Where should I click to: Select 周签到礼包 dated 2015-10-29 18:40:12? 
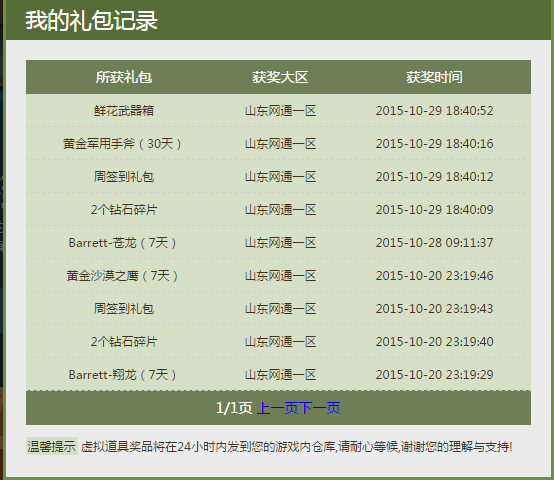tap(124, 177)
